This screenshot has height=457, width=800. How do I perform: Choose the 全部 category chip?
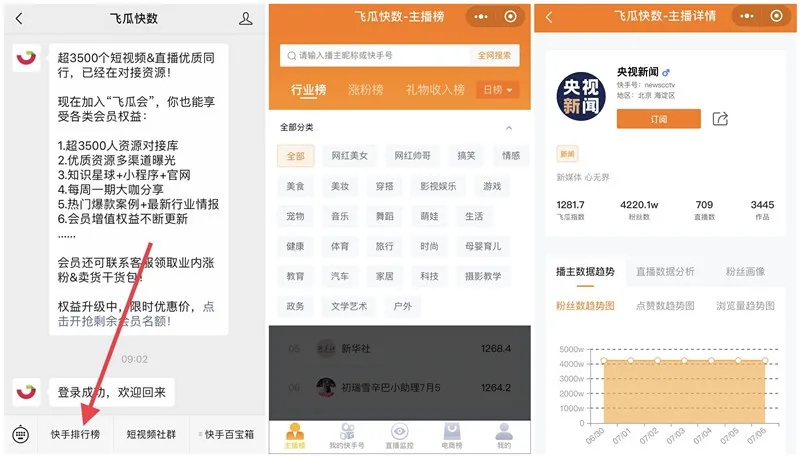point(295,156)
